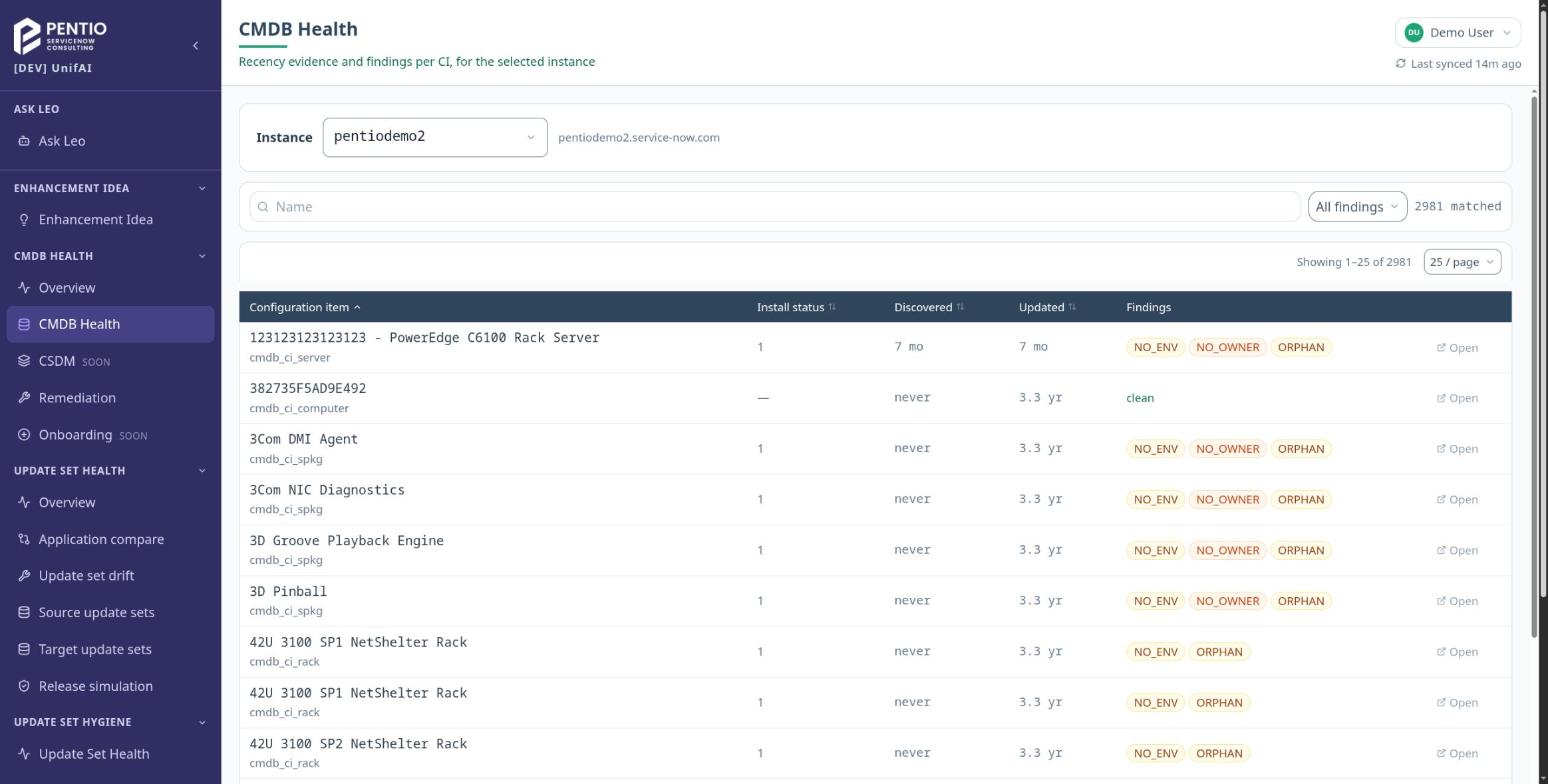Click the Findings column header
Screen dimensions: 1548x784
pyautogui.click(x=1148, y=307)
